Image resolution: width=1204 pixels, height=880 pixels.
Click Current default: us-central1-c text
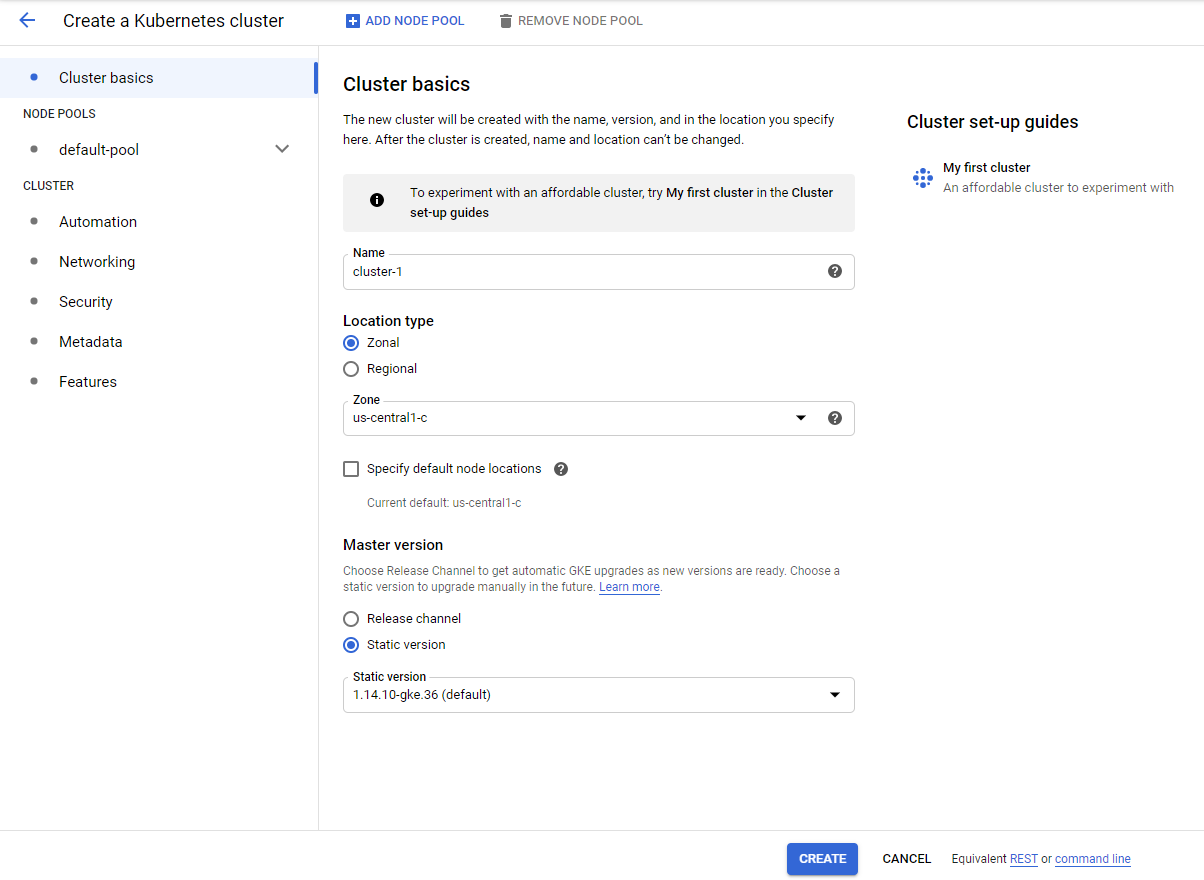pyautogui.click(x=444, y=503)
